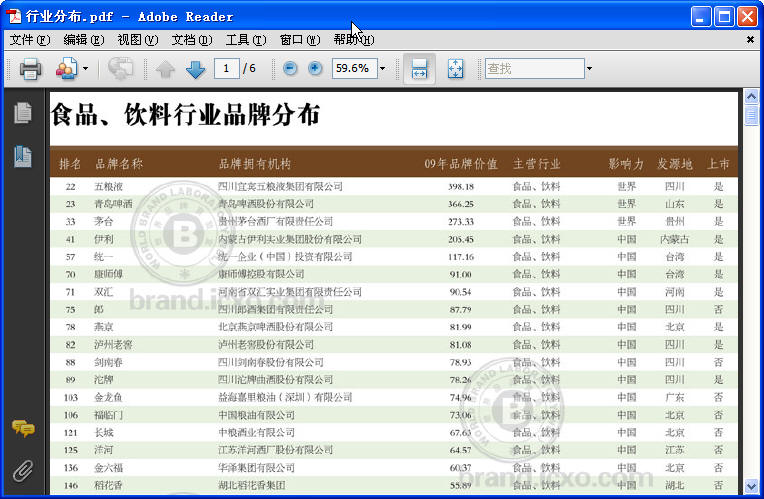Click 四川剑南春股份有限公司 cell
Screen dimensions: 764x499
click(270, 362)
